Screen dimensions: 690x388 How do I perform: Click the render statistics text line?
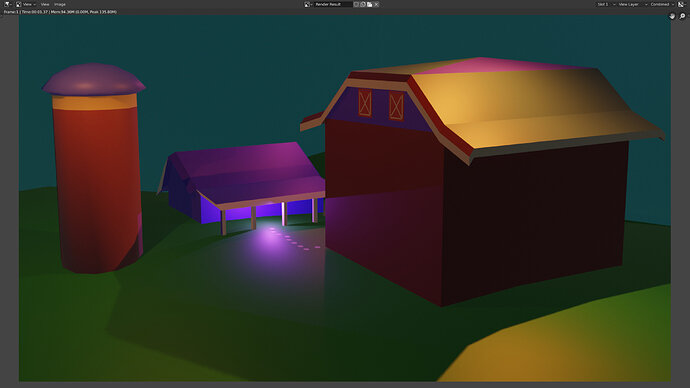(60, 12)
